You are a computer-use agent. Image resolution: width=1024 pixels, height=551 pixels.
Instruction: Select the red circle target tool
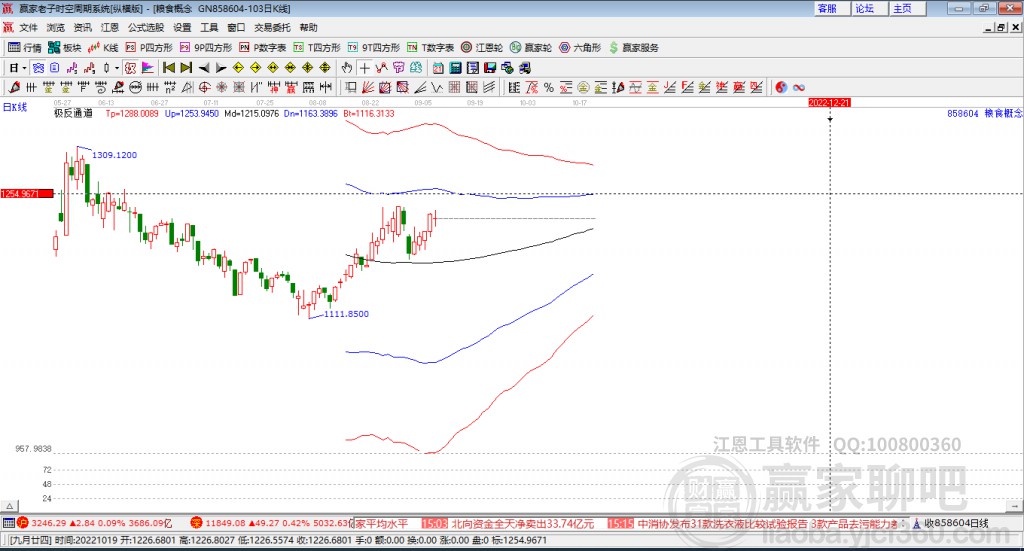pos(204,87)
